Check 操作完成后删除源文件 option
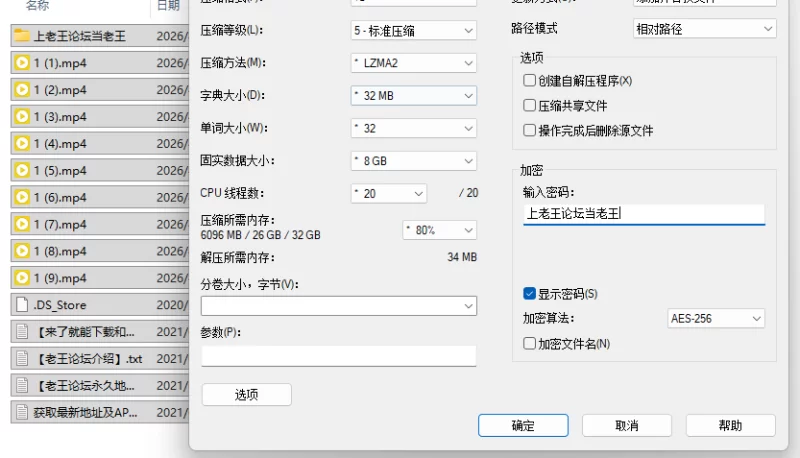The image size is (800, 458). (530, 131)
